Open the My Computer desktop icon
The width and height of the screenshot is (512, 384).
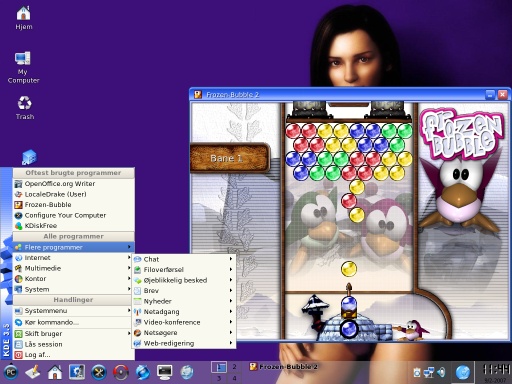coord(23,67)
